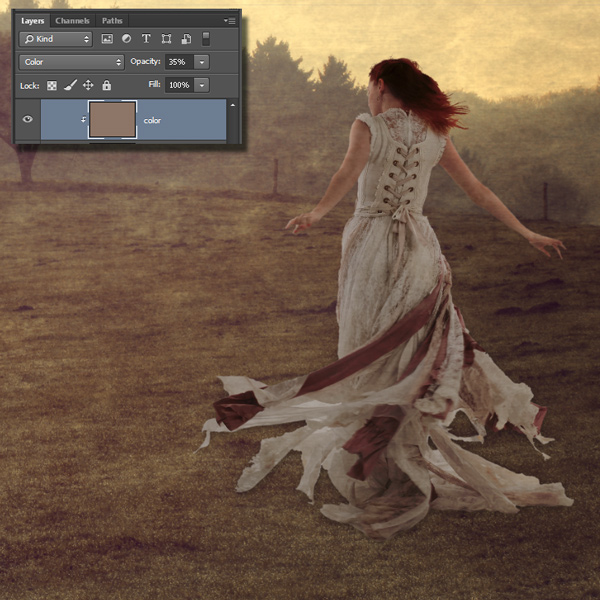Viewport: 600px width, 600px height.
Task: Click the layers list scroll up arrow
Action: pyautogui.click(x=233, y=105)
